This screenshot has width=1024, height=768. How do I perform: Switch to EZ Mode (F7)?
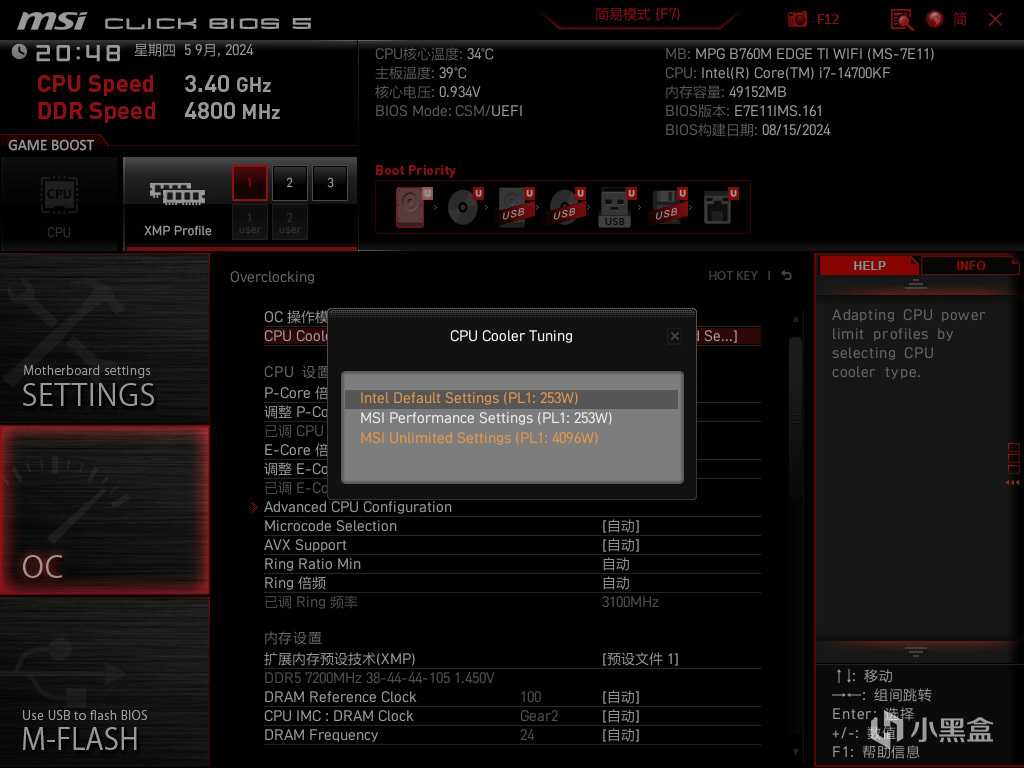tap(637, 14)
